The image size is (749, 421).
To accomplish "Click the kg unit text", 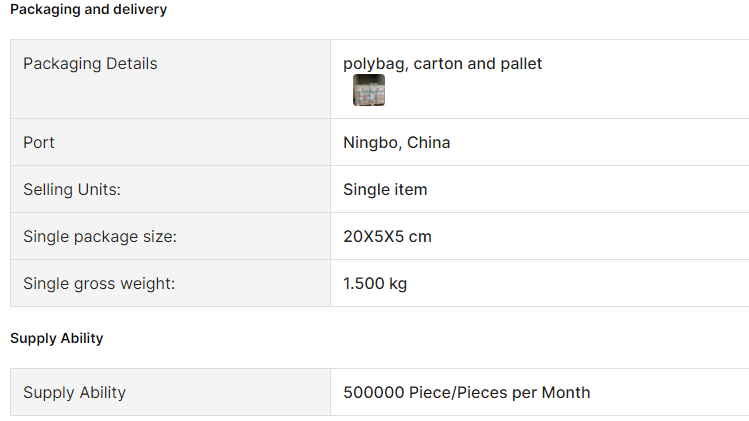I will coord(398,283).
